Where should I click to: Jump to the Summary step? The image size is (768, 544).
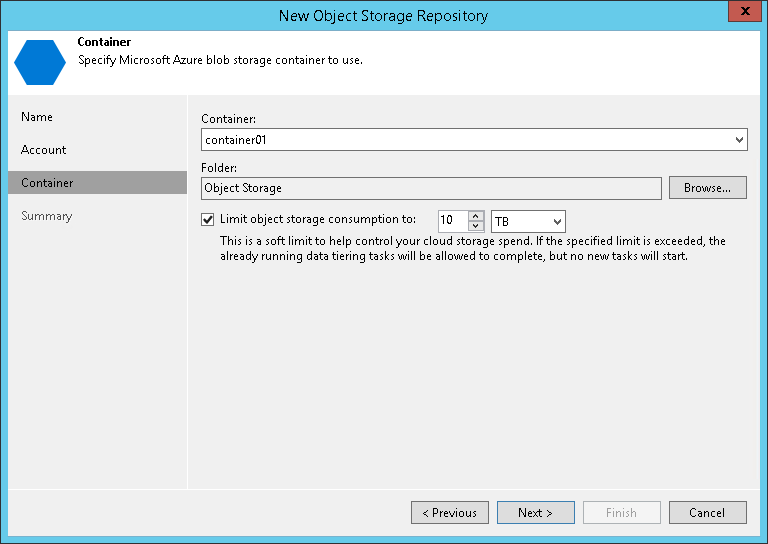47,216
